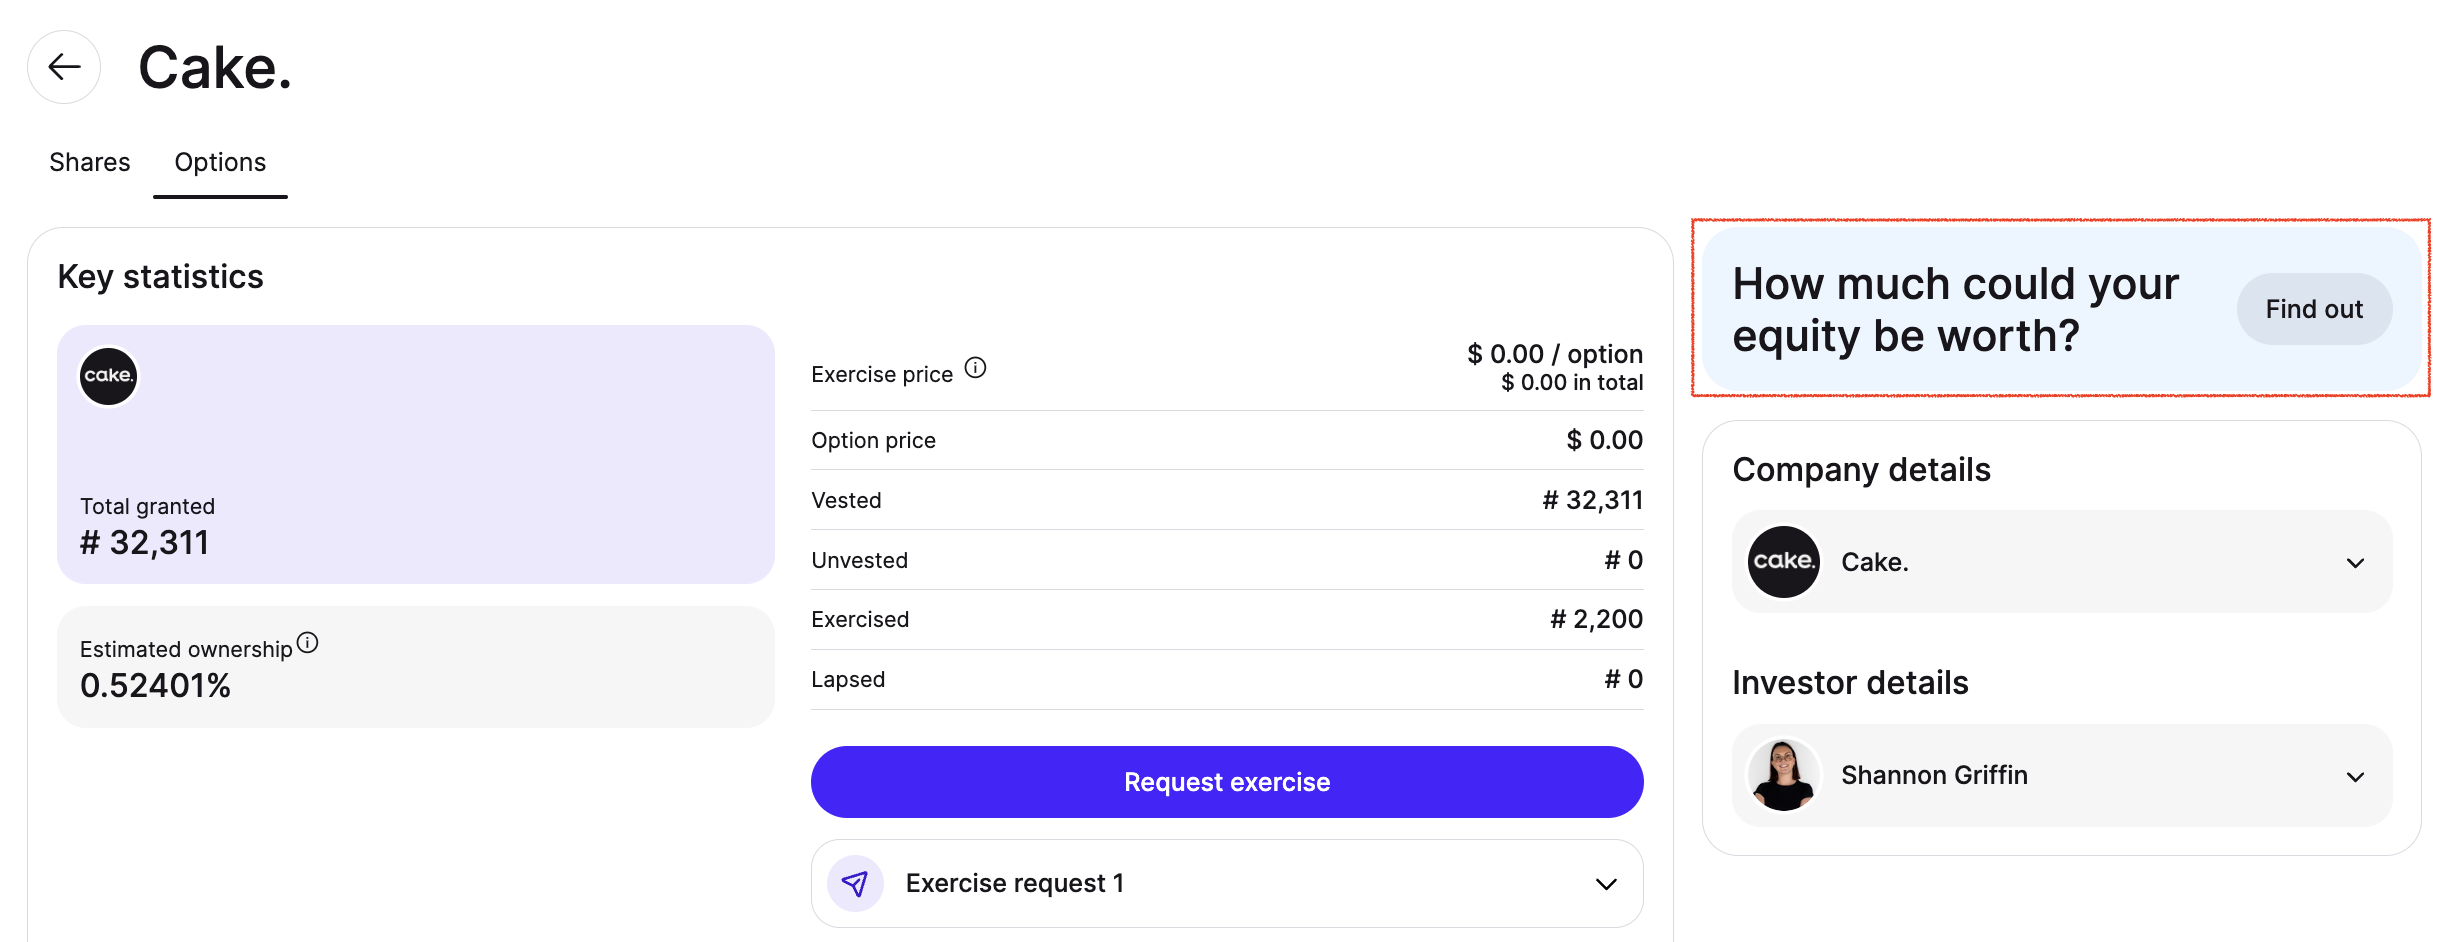Screen dimensions: 2454x942
Task: Click Shannon Griffin's avatar photo
Action: 1784,776
